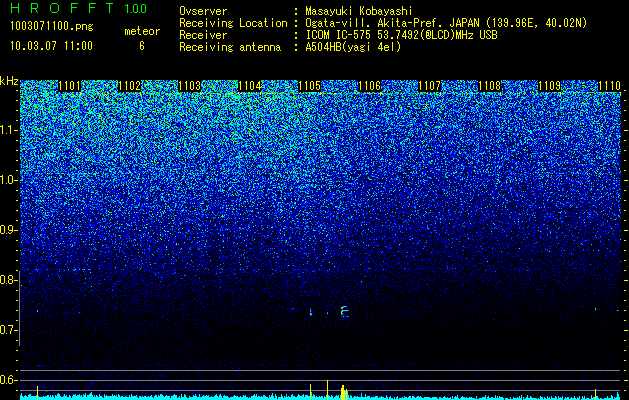The width and height of the screenshot is (629, 400).
Task: Click time marker 1101
Action: click(69, 86)
